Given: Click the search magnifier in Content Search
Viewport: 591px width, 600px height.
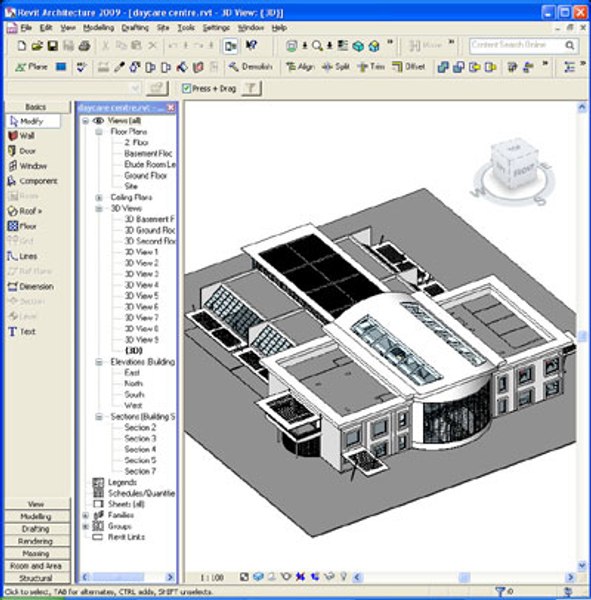Looking at the screenshot, I should pyautogui.click(x=570, y=46).
